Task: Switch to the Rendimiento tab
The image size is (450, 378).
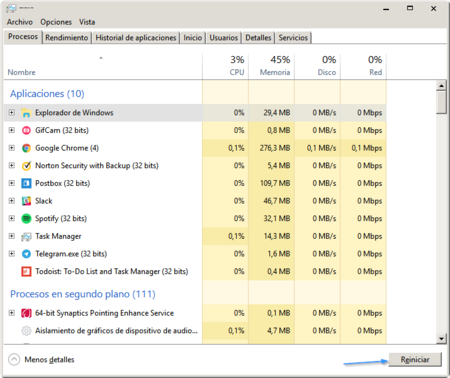Action: tap(67, 38)
